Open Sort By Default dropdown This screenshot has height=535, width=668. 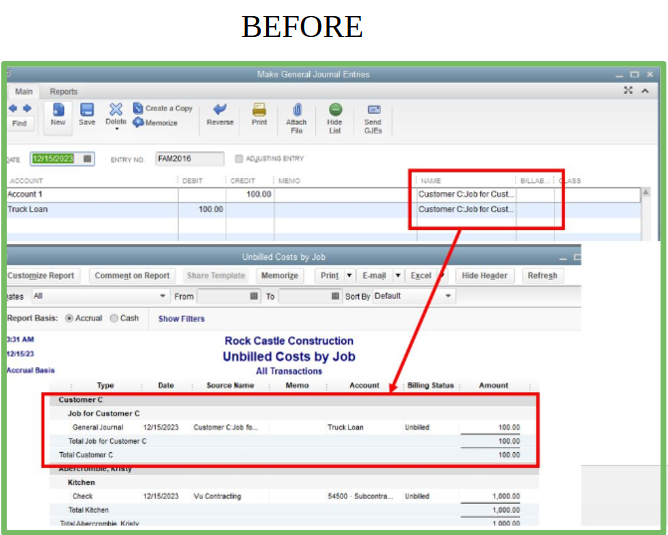click(414, 296)
